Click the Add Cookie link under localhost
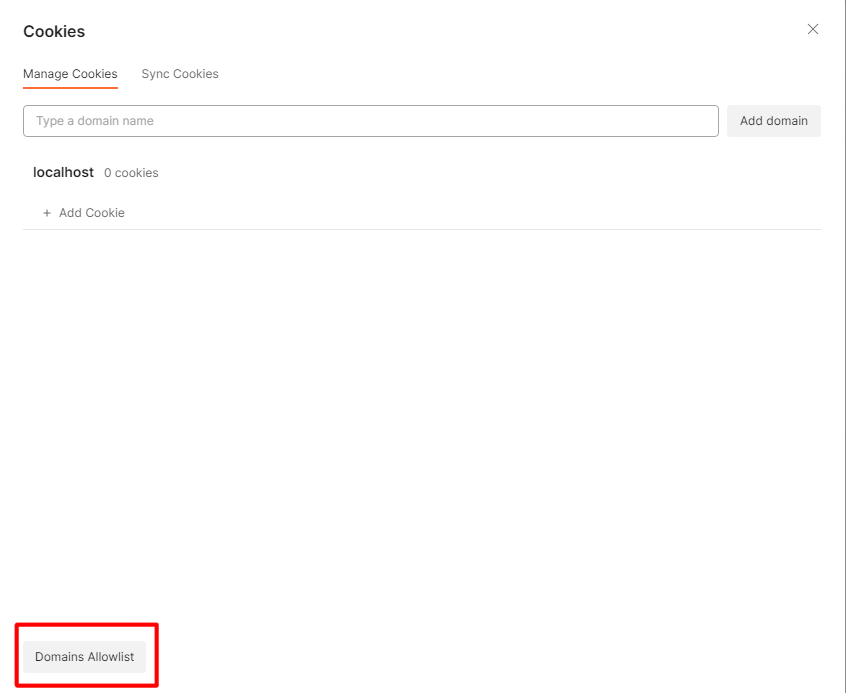 tap(91, 213)
